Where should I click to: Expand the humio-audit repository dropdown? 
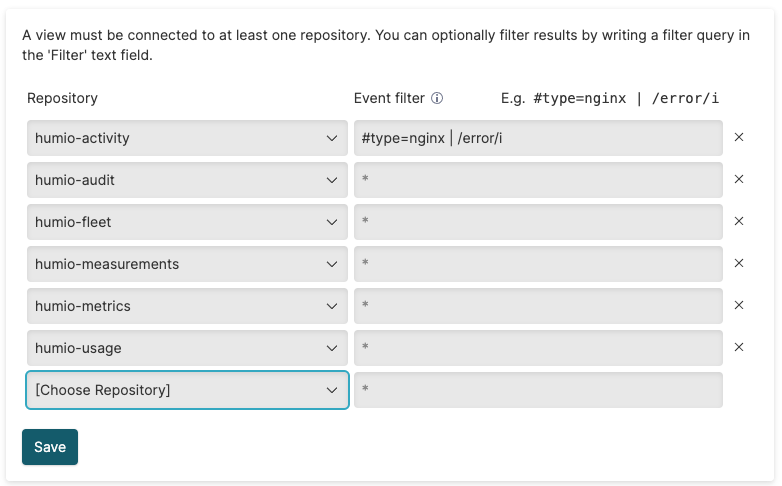point(187,180)
